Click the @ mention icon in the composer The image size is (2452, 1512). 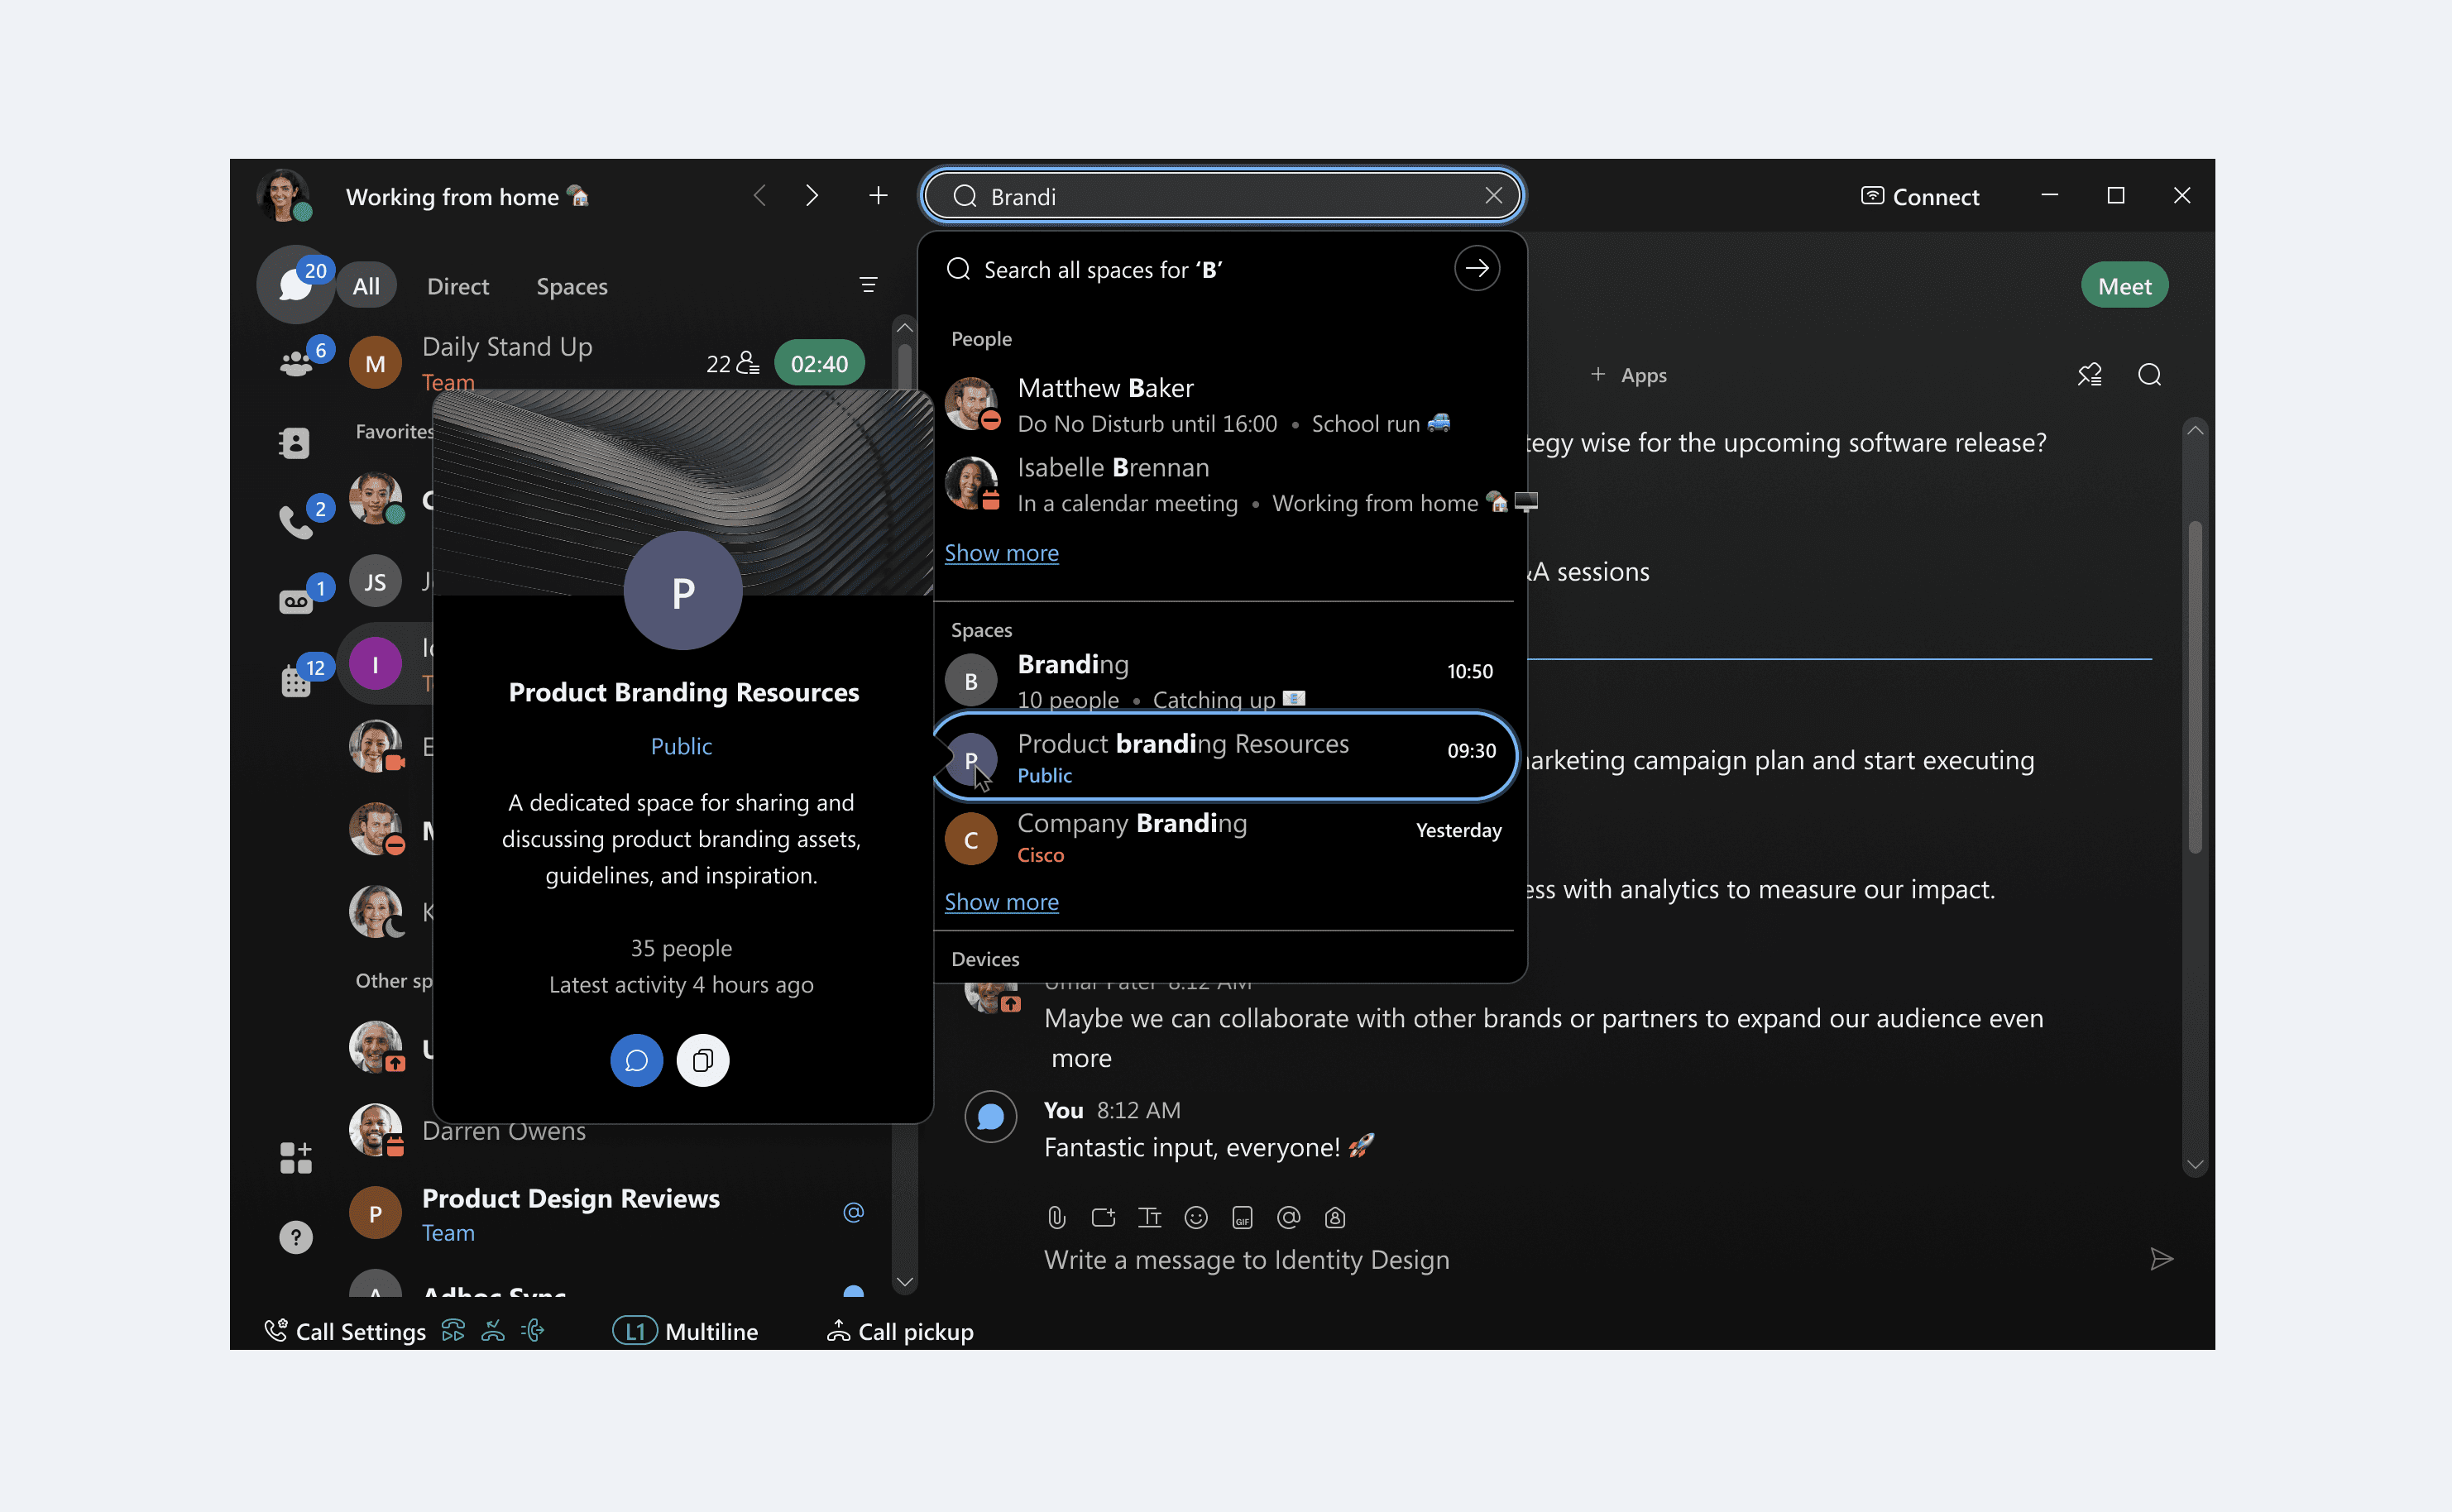click(x=1288, y=1217)
